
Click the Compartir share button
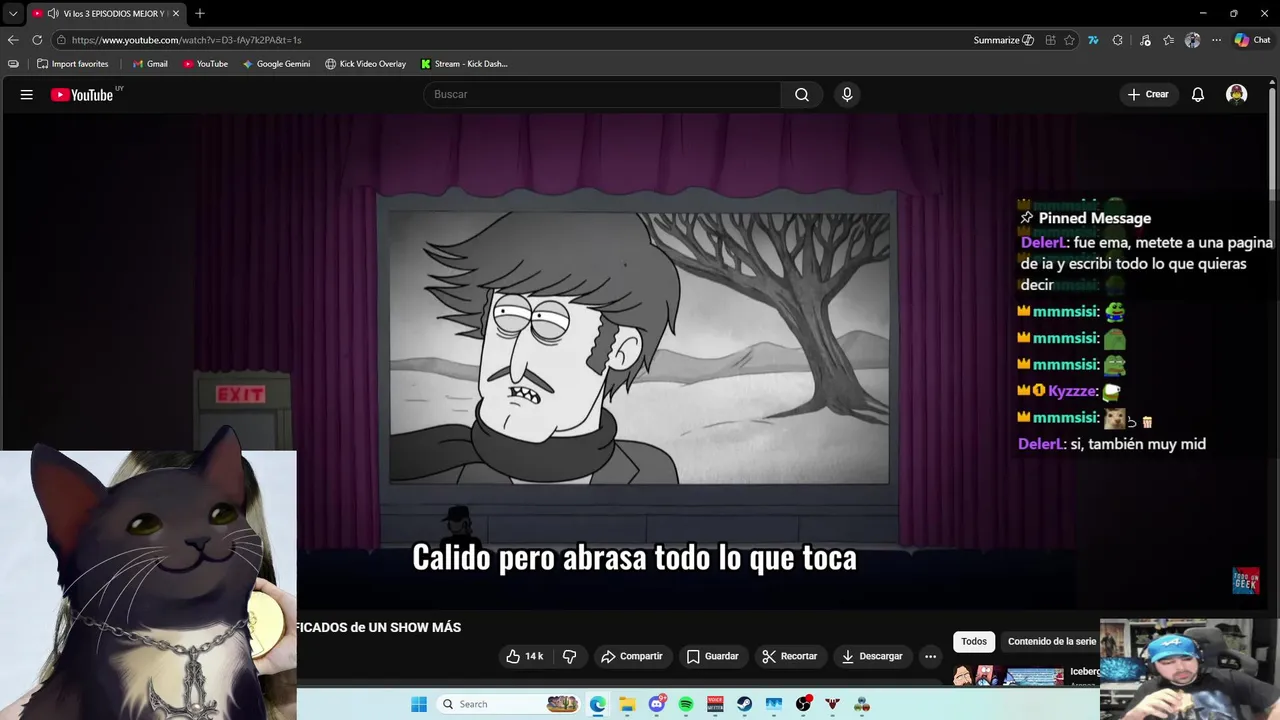[631, 656]
